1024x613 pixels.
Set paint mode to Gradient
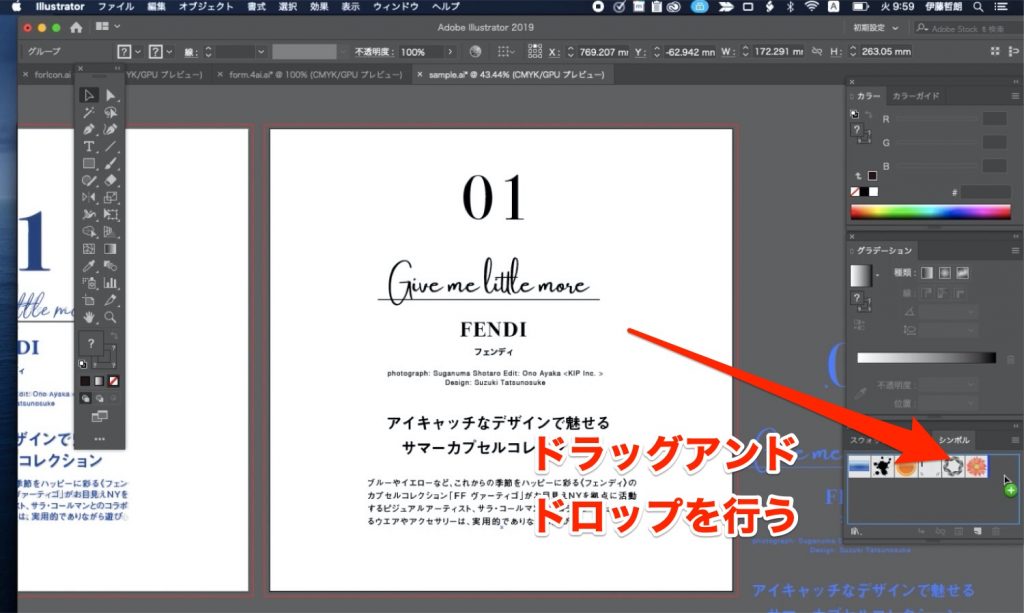point(99,381)
